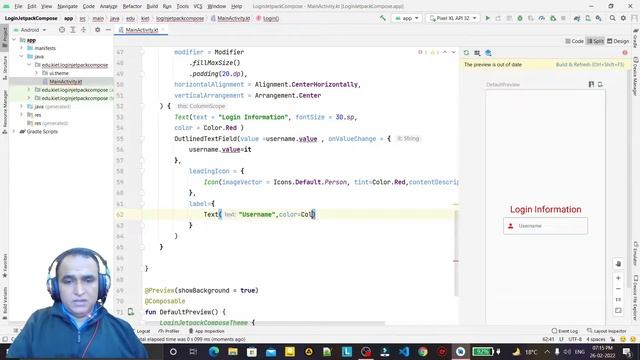Click Sync Project with Gradle Files icon
The height and width of the screenshot is (360, 640).
click(x=577, y=18)
